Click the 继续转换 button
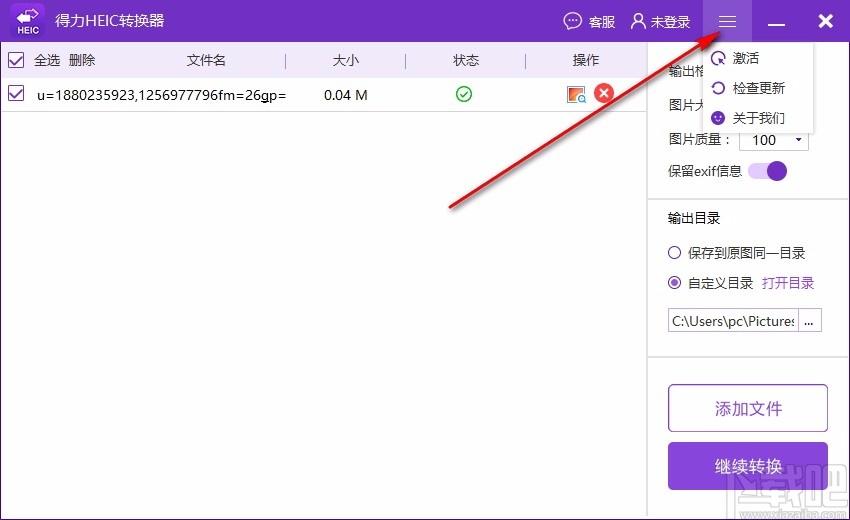Image resolution: width=850 pixels, height=520 pixels. (748, 466)
